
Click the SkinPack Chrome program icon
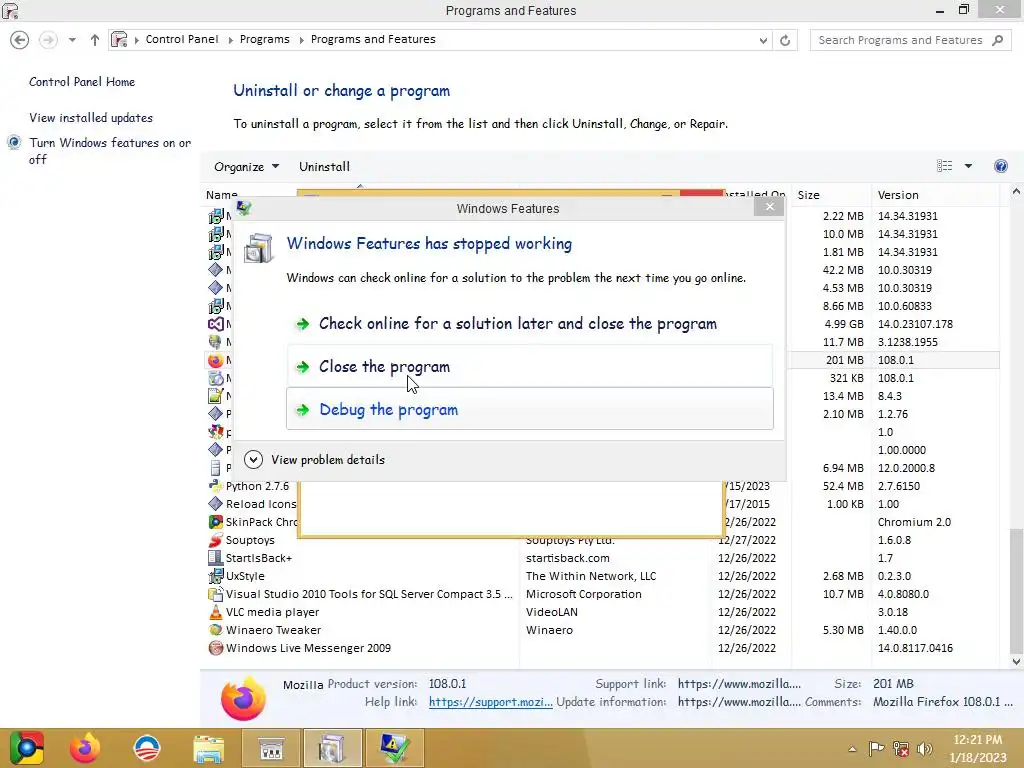(x=216, y=522)
